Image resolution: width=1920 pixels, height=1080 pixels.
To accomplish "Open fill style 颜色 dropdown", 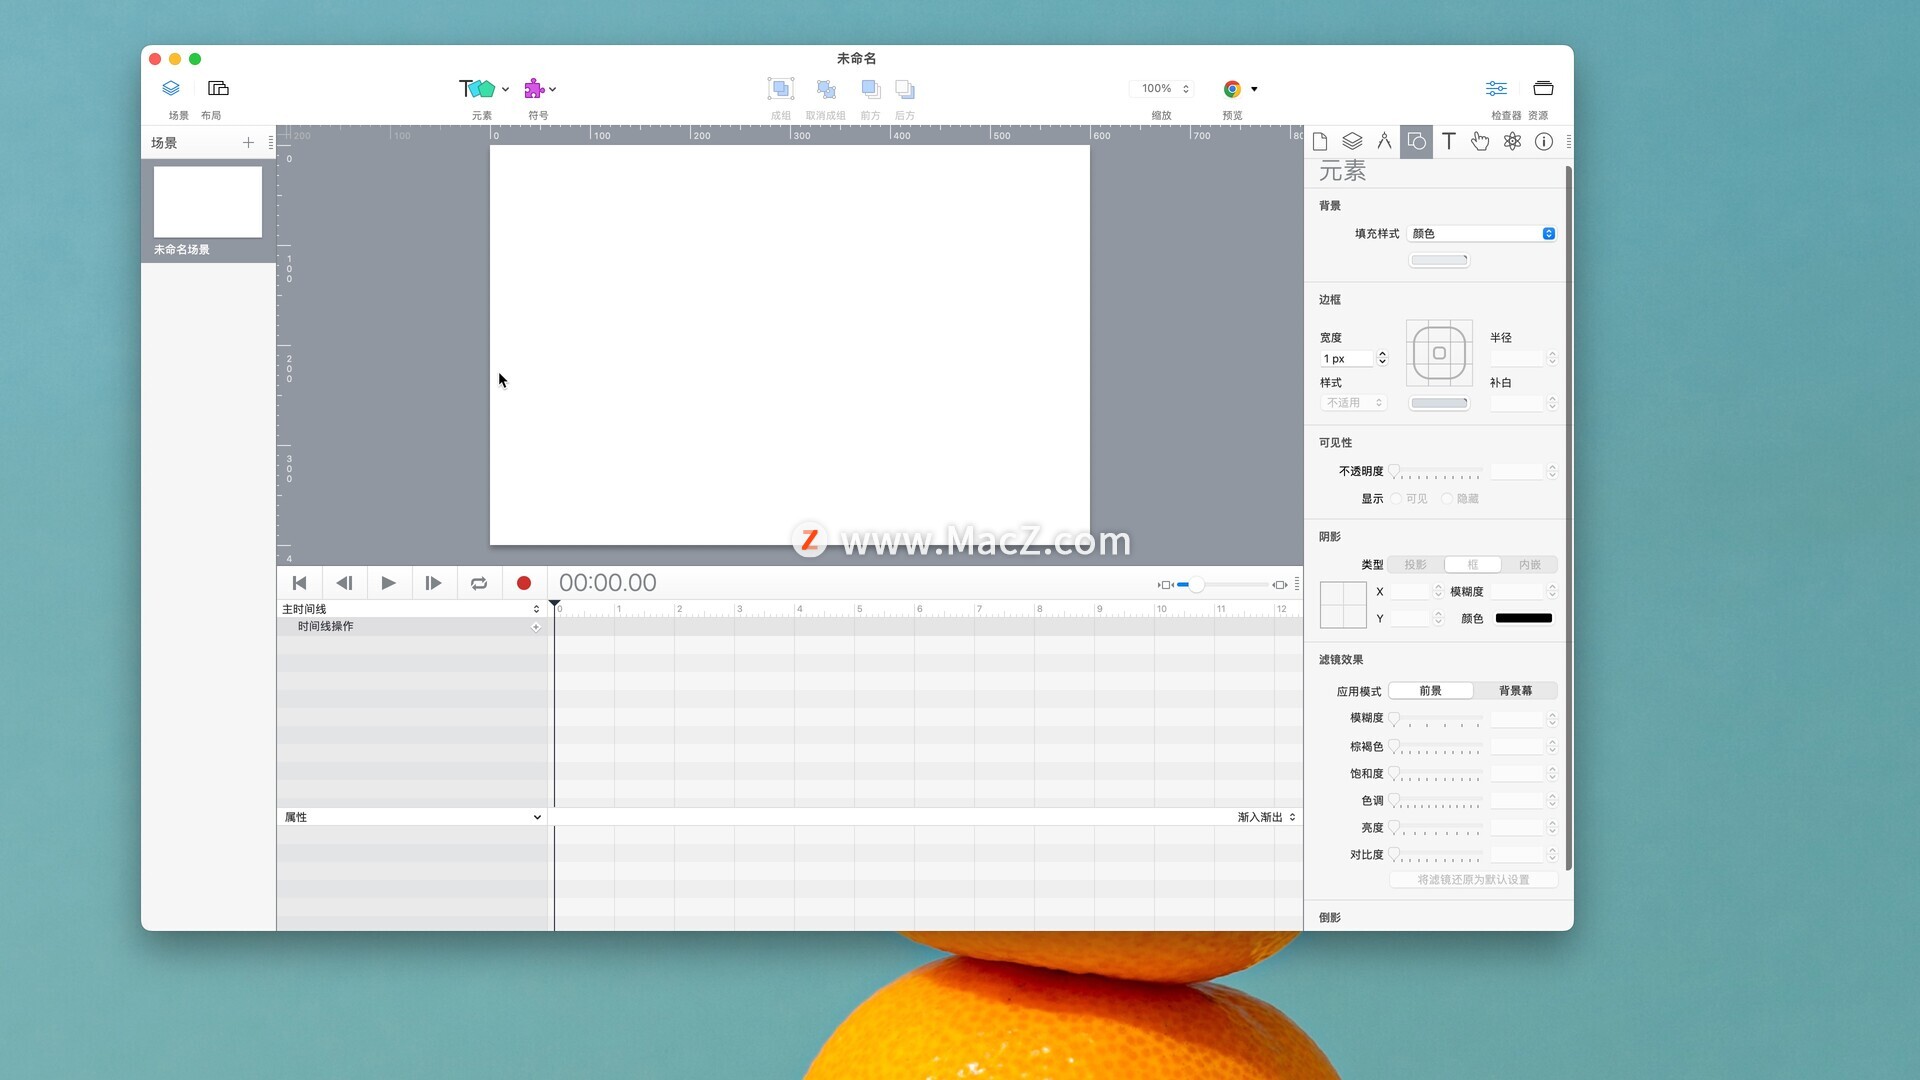I will (x=1482, y=234).
